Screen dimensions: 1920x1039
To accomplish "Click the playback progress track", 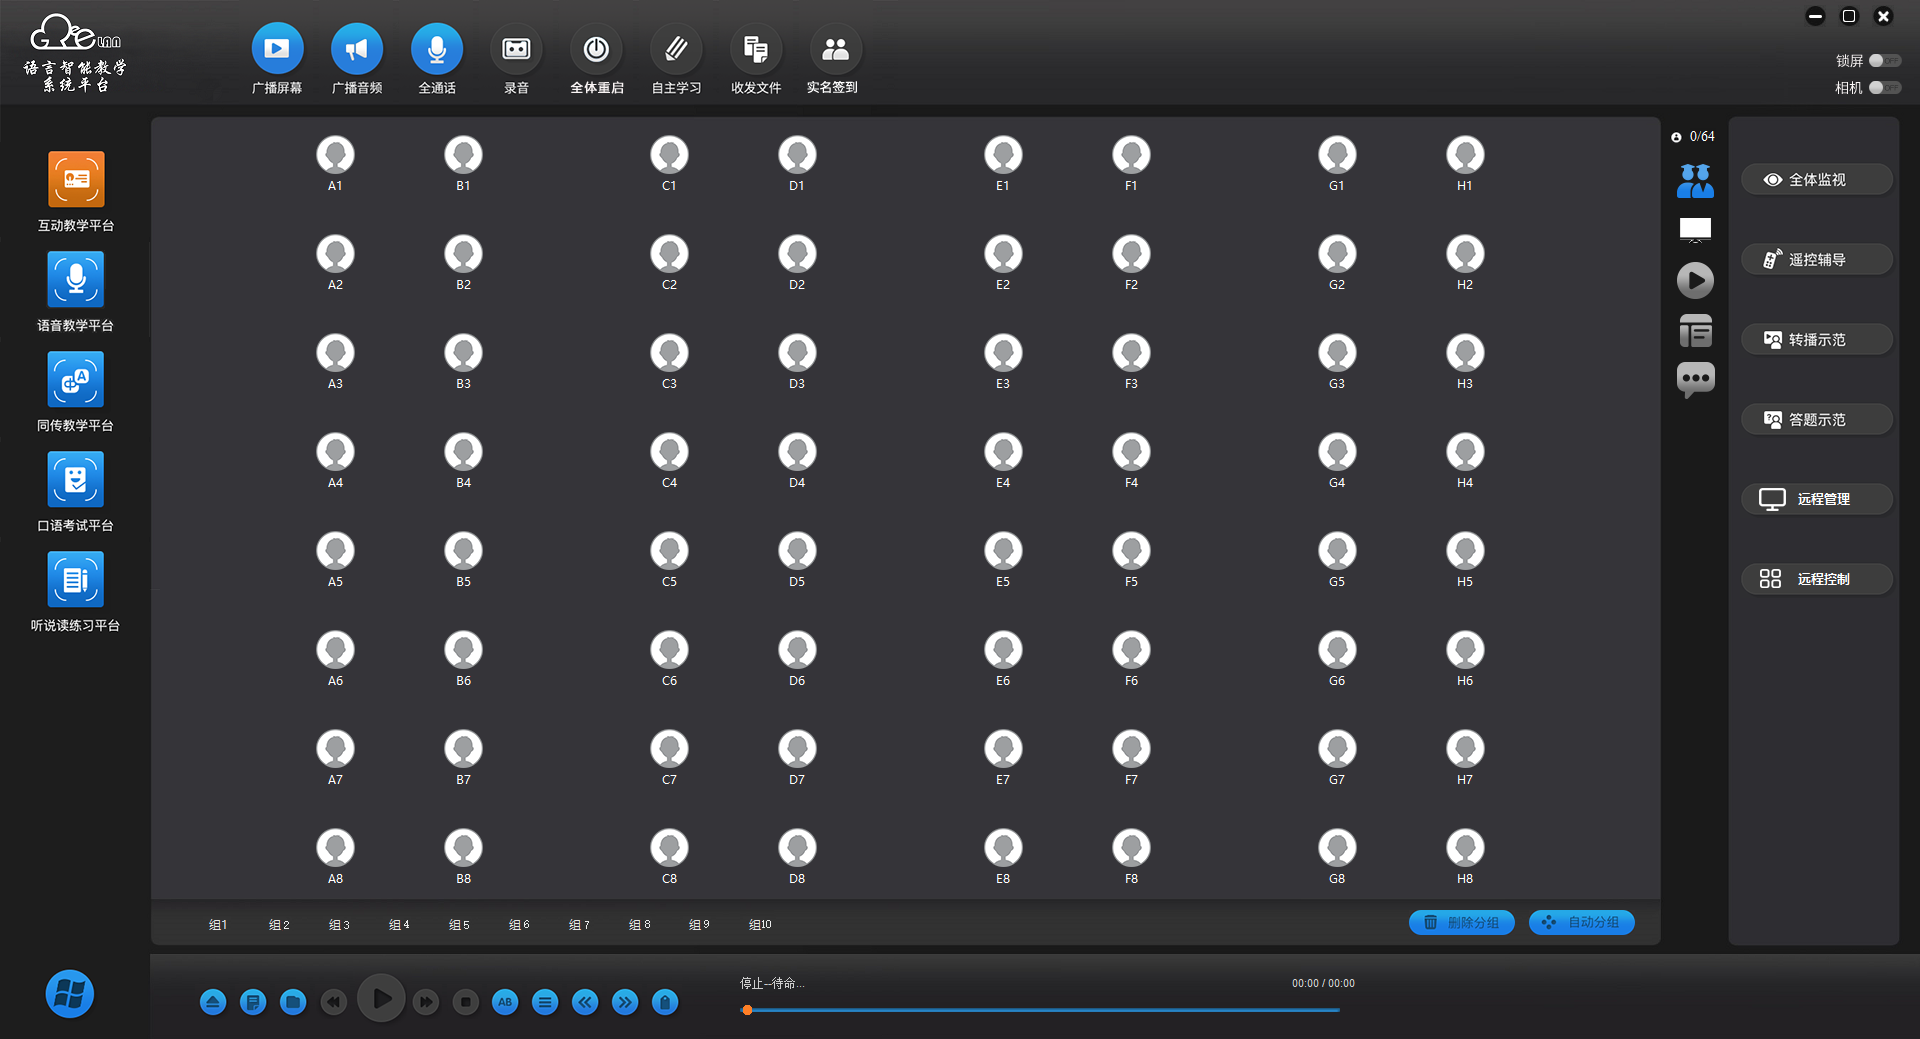I will pyautogui.click(x=1041, y=1010).
